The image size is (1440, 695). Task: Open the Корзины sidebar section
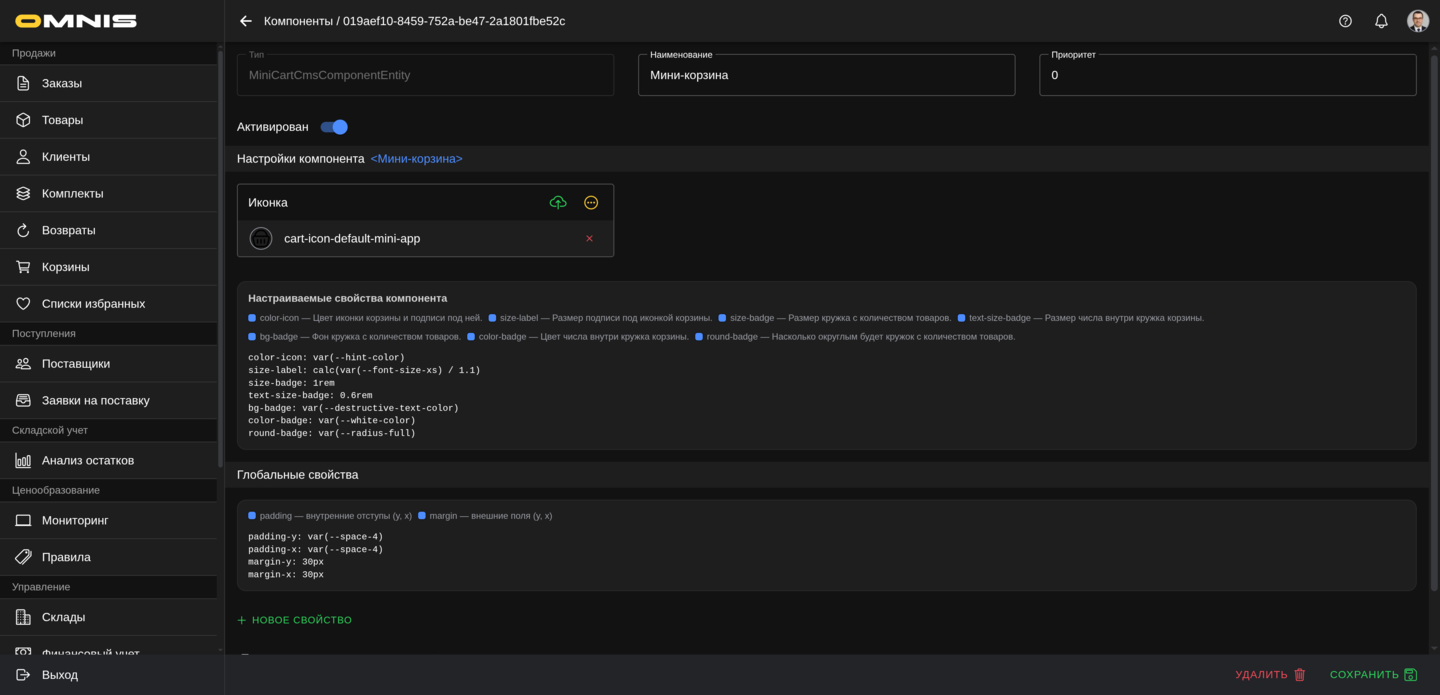[65, 267]
